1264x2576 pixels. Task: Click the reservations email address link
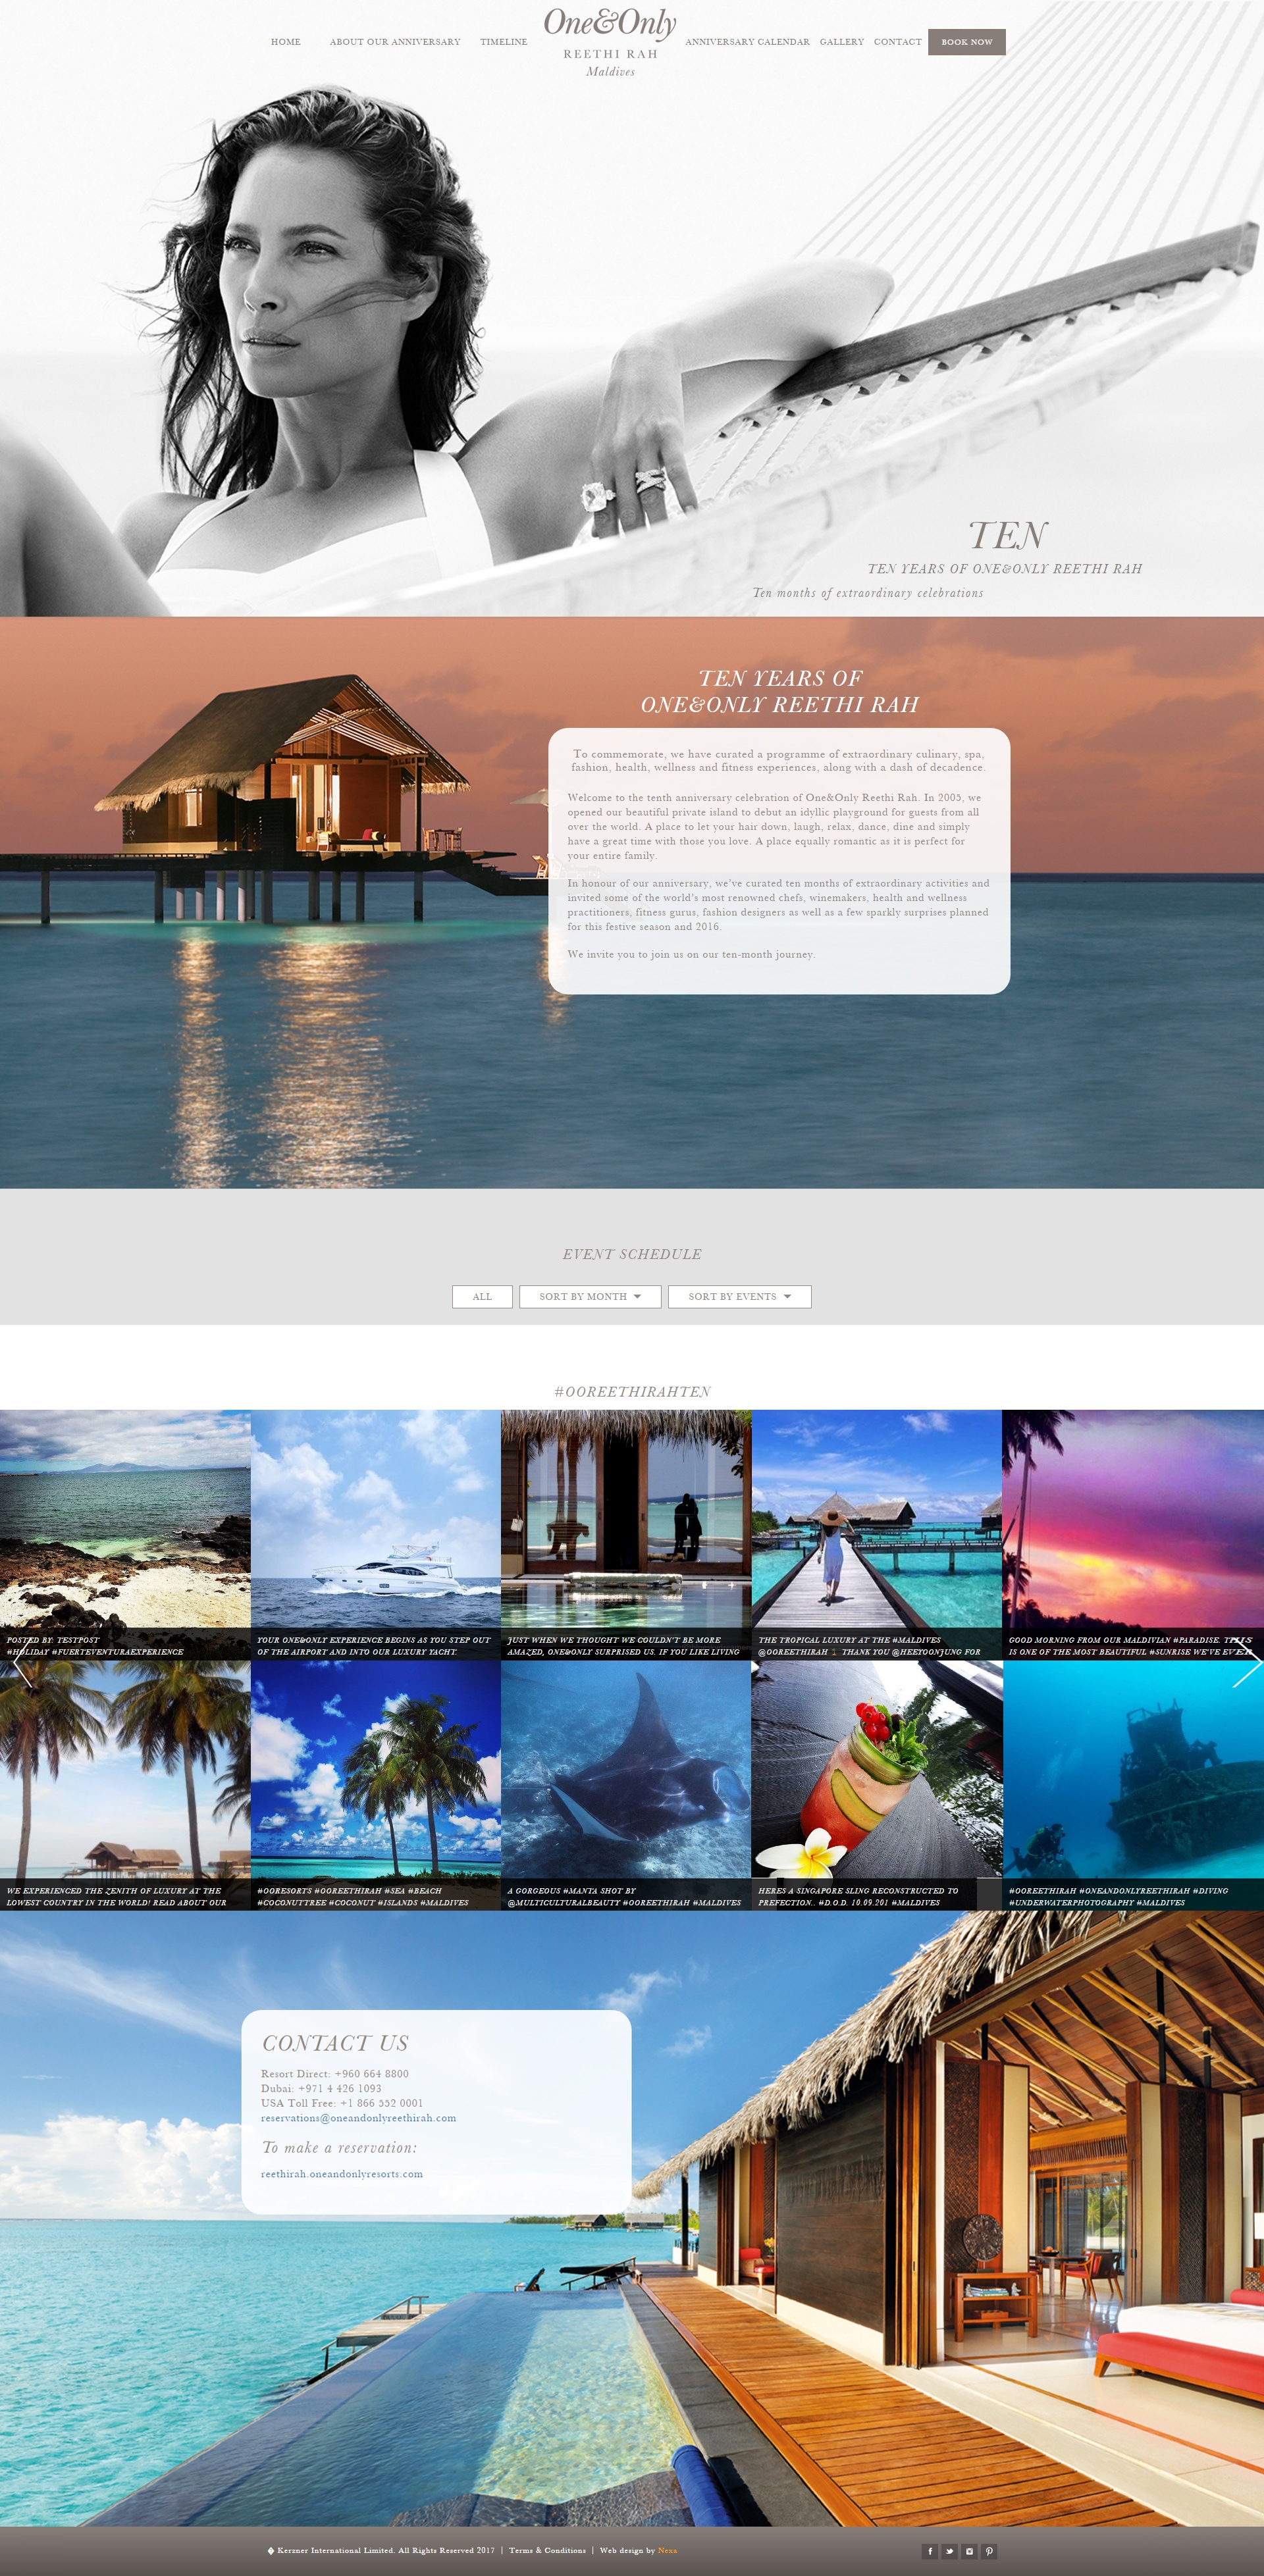(358, 2117)
